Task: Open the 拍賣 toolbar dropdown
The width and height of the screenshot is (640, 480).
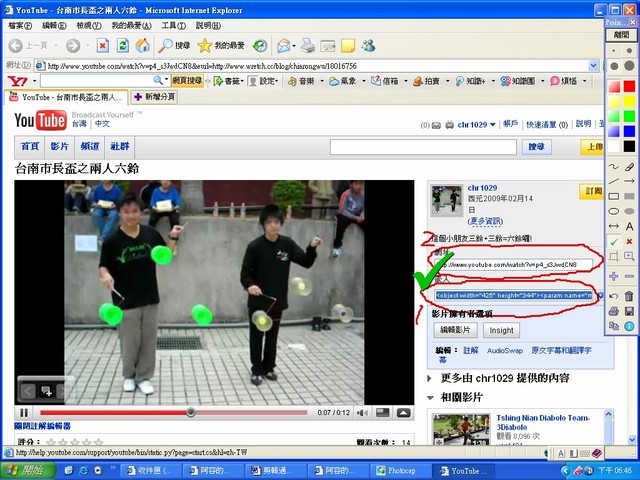Action: pos(447,81)
